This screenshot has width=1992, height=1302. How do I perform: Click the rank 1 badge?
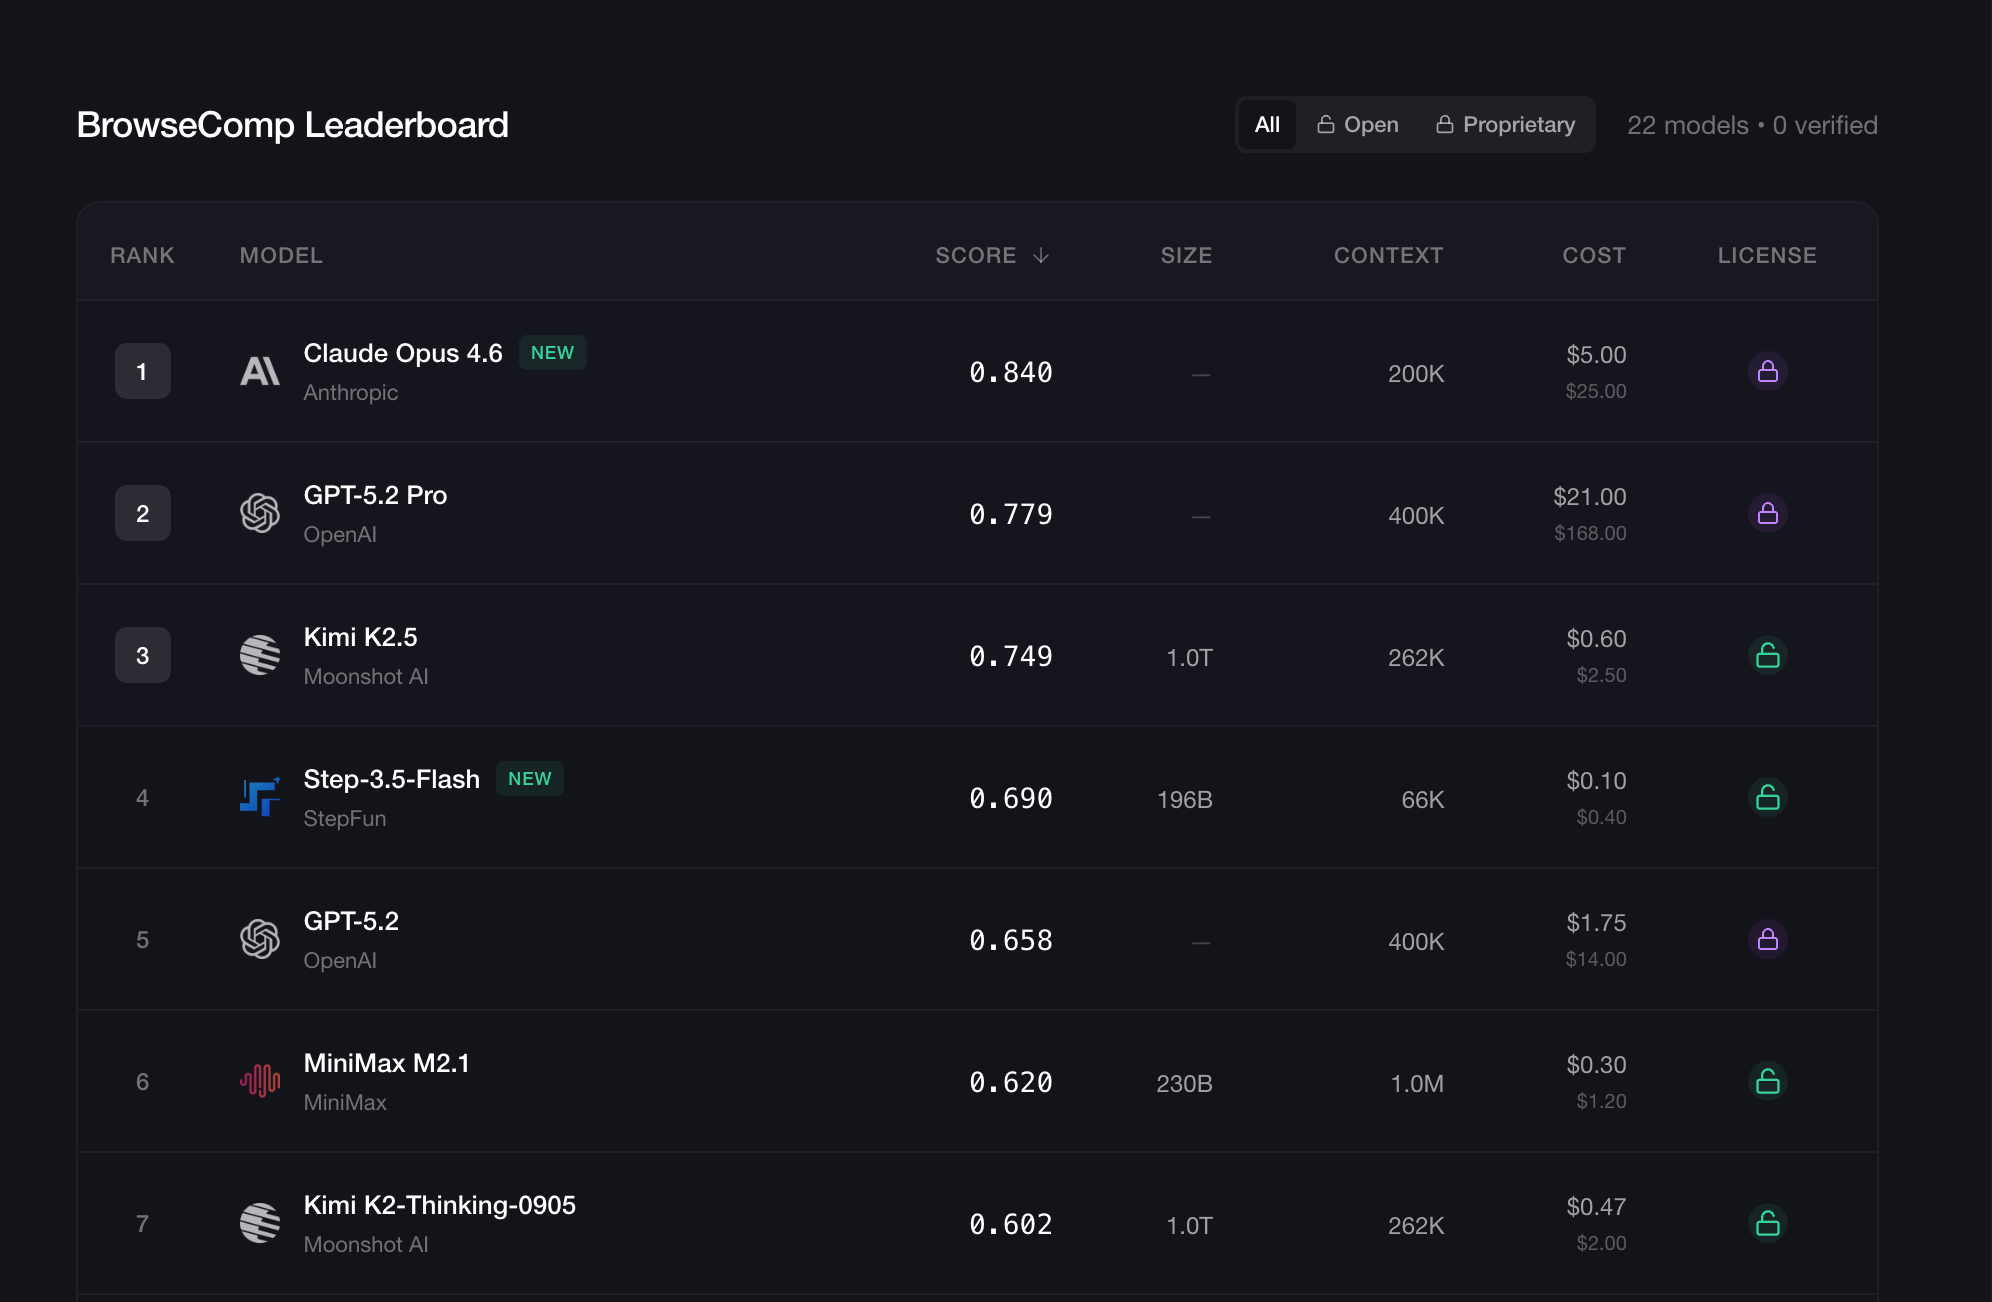[x=143, y=372]
